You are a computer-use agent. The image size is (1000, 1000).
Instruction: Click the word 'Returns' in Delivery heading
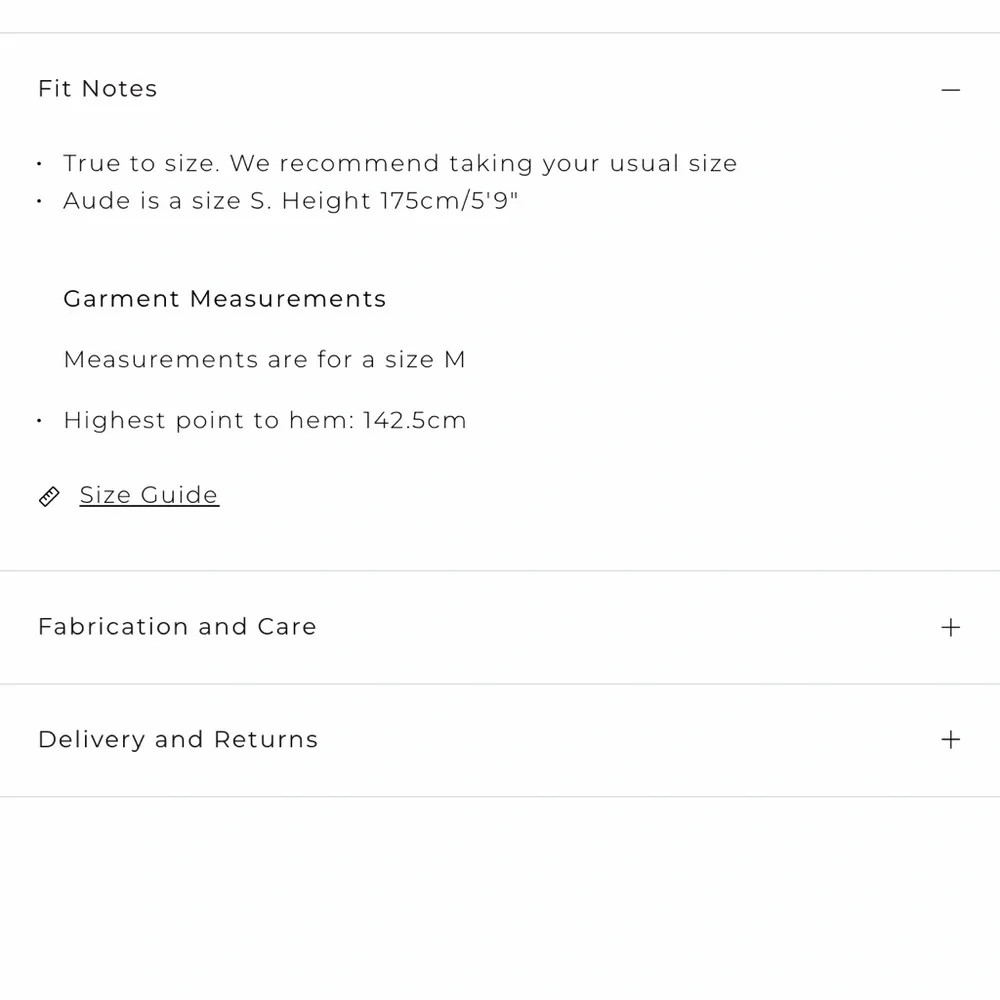pyautogui.click(x=266, y=740)
